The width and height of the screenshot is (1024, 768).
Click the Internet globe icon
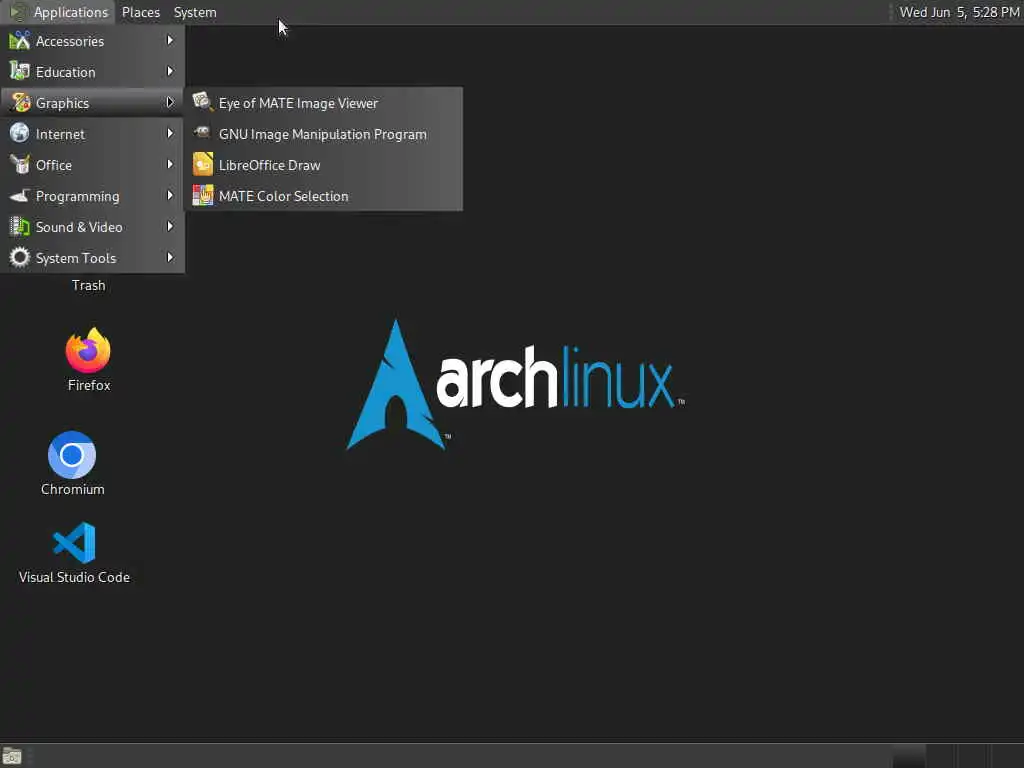tap(20, 133)
